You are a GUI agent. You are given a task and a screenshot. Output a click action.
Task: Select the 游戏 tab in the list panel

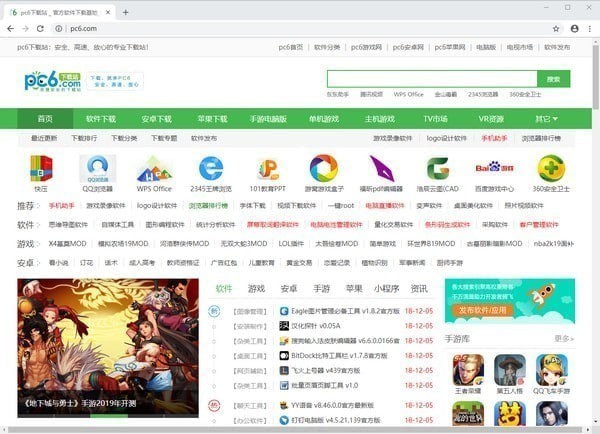tap(256, 289)
